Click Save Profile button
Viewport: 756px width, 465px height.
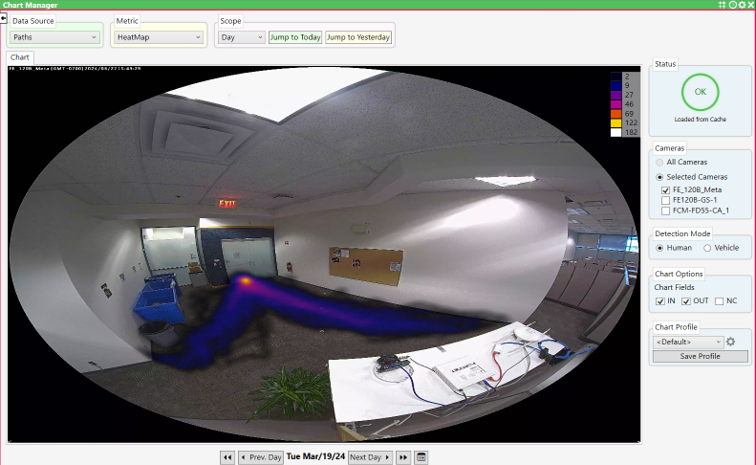pos(700,356)
